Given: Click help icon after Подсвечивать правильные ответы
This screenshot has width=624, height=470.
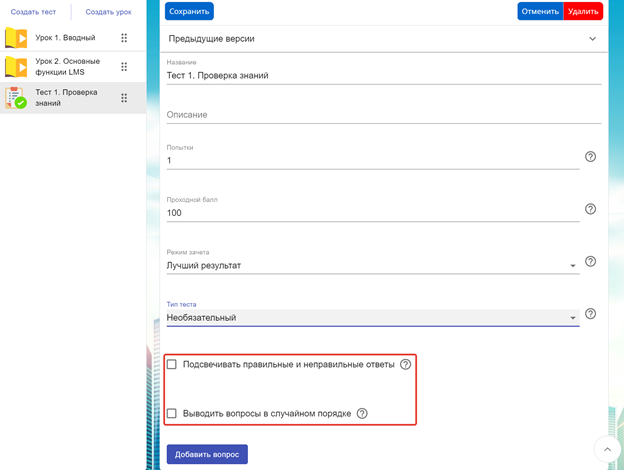Looking at the screenshot, I should [406, 364].
